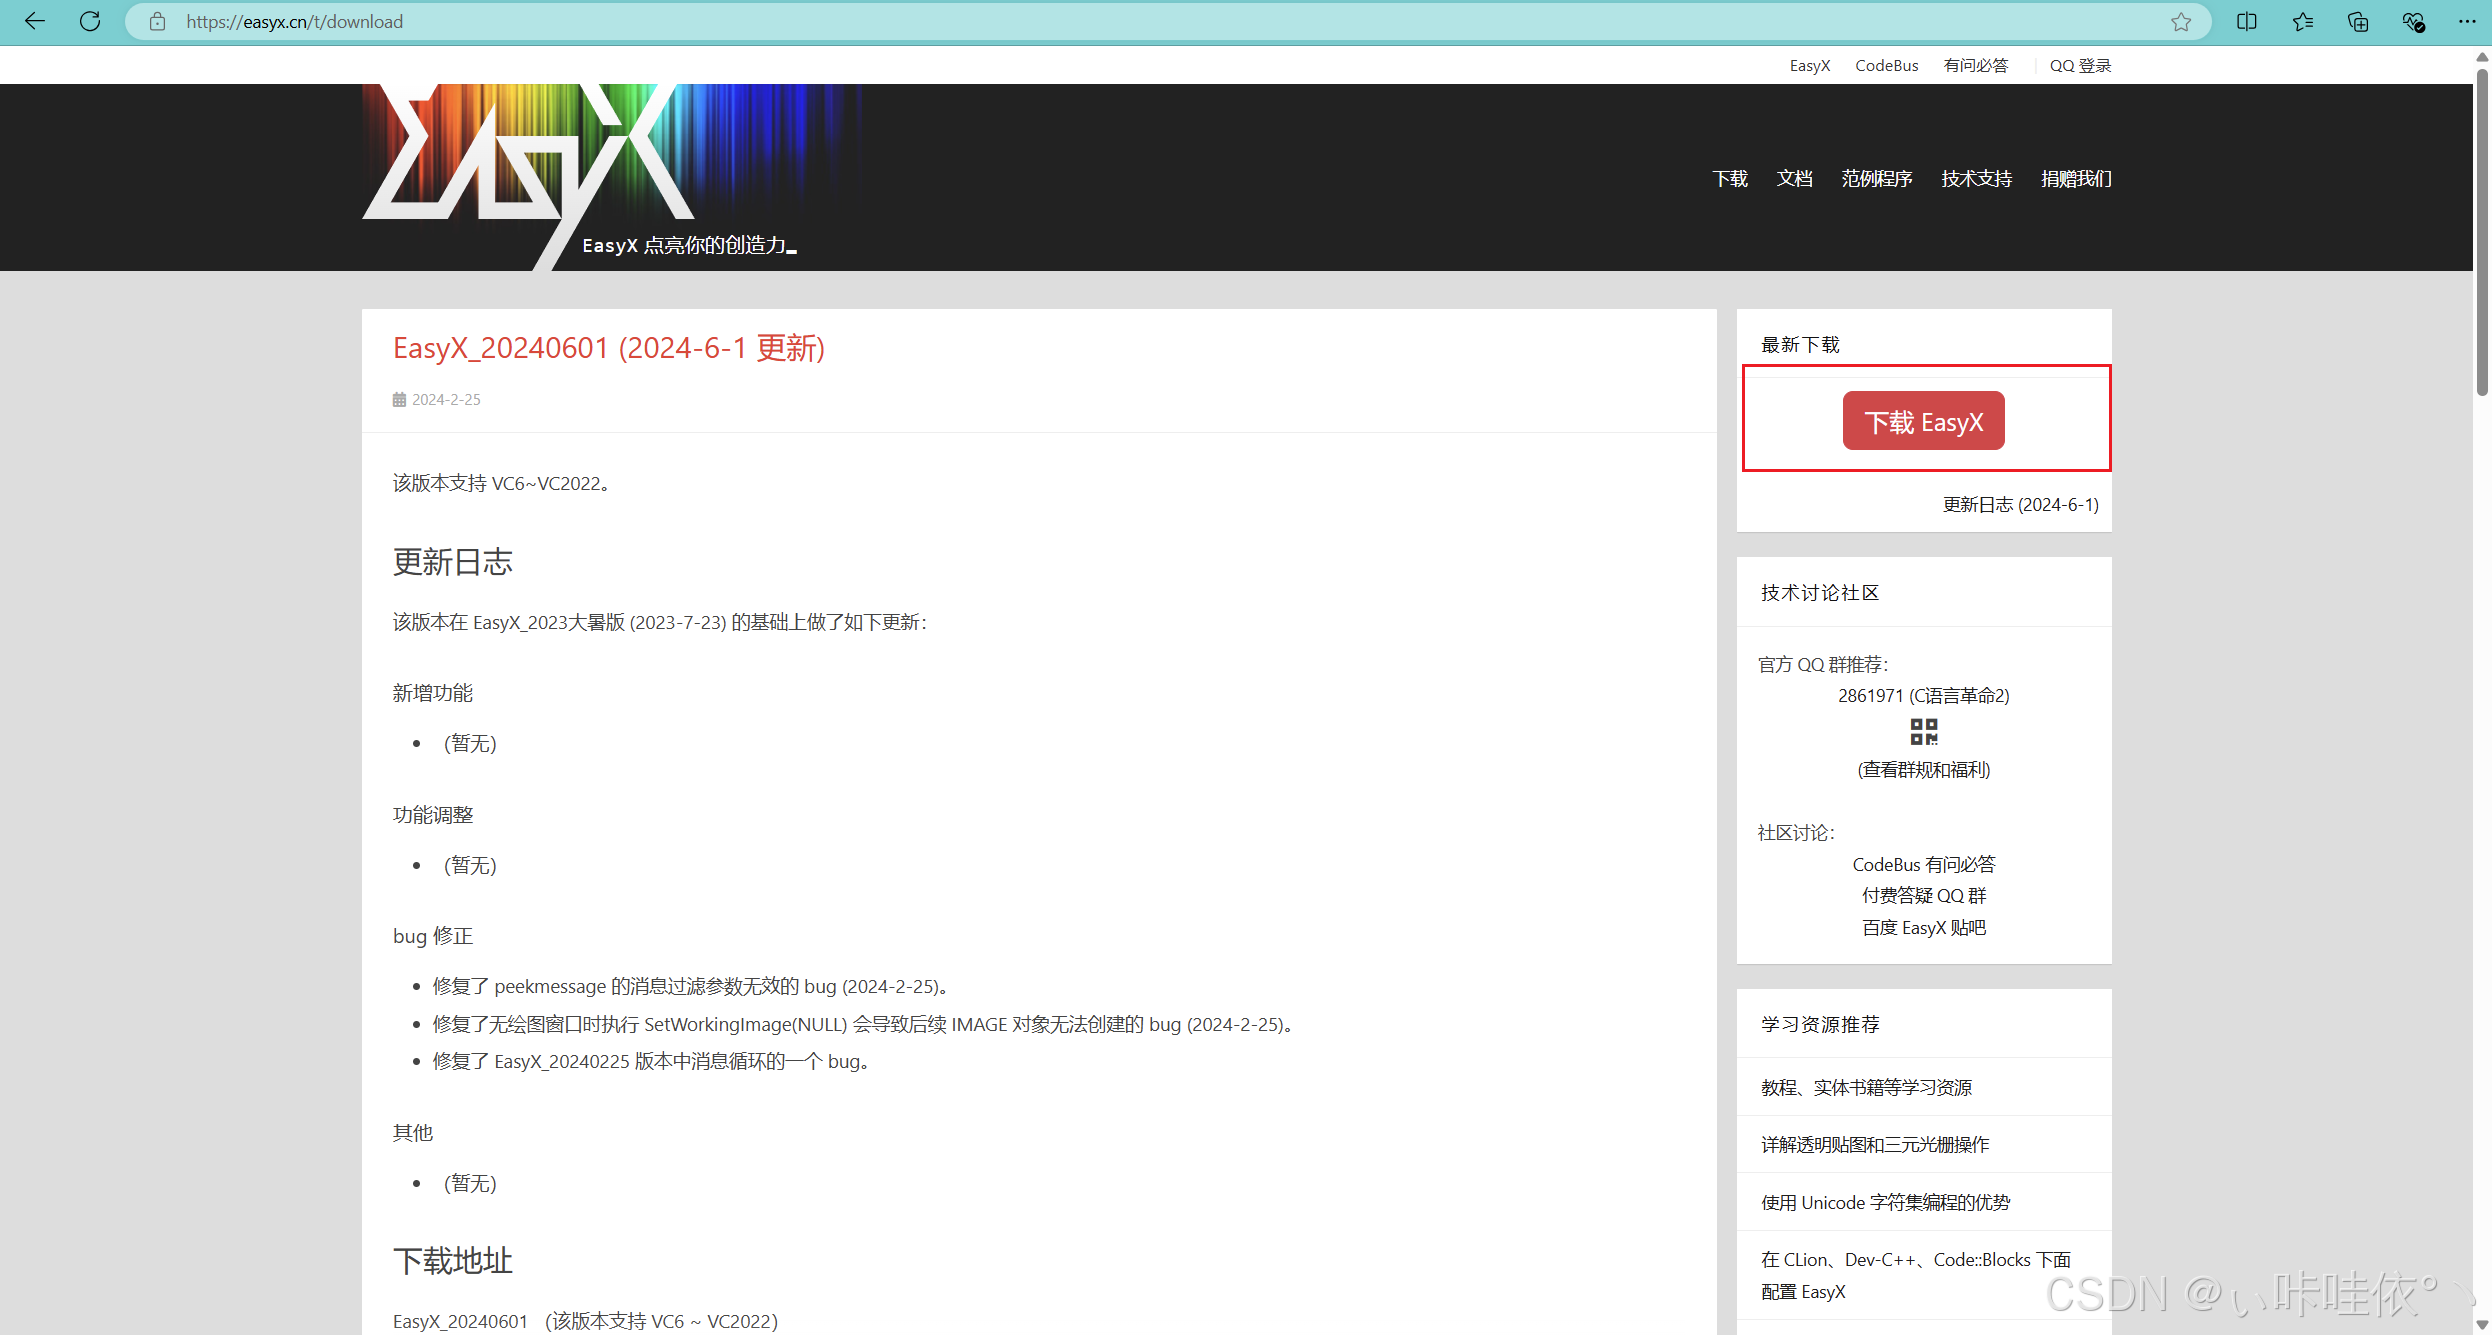The height and width of the screenshot is (1335, 2492).
Task: Open 使用 Unicode 字符集编程的优势 link
Action: [1885, 1203]
